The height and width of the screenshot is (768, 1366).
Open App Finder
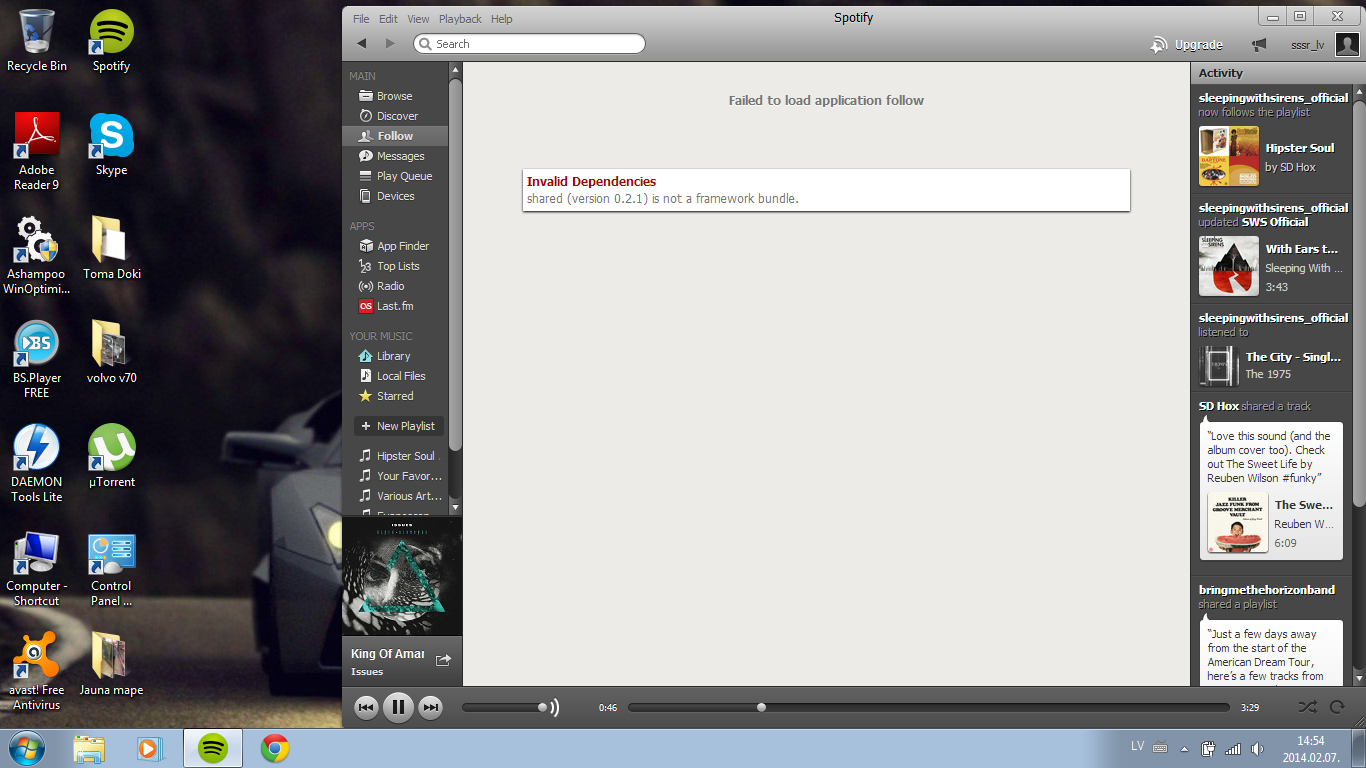click(x=395, y=246)
